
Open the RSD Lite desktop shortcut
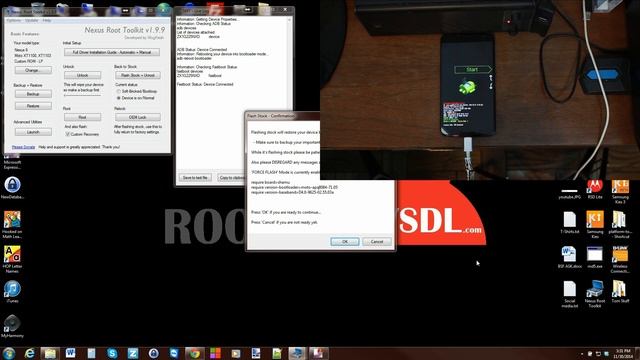pyautogui.click(x=595, y=189)
